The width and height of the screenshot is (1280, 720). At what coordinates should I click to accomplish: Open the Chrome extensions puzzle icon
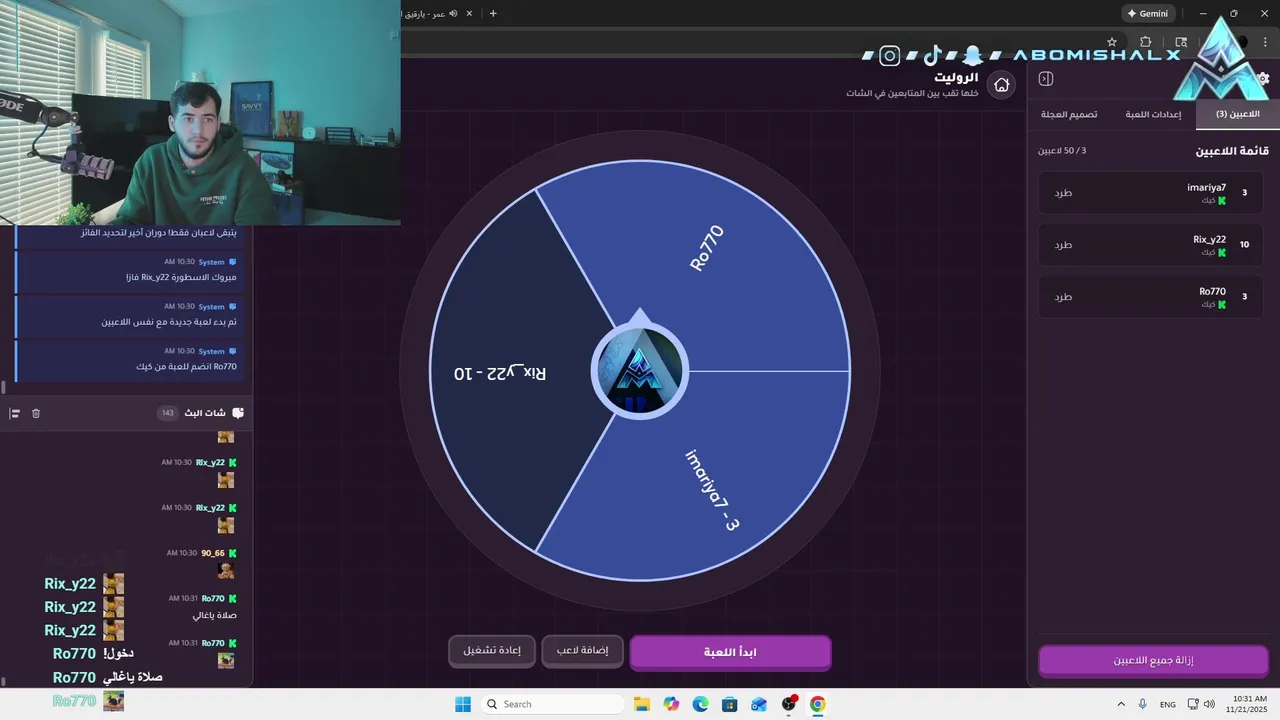click(1146, 42)
